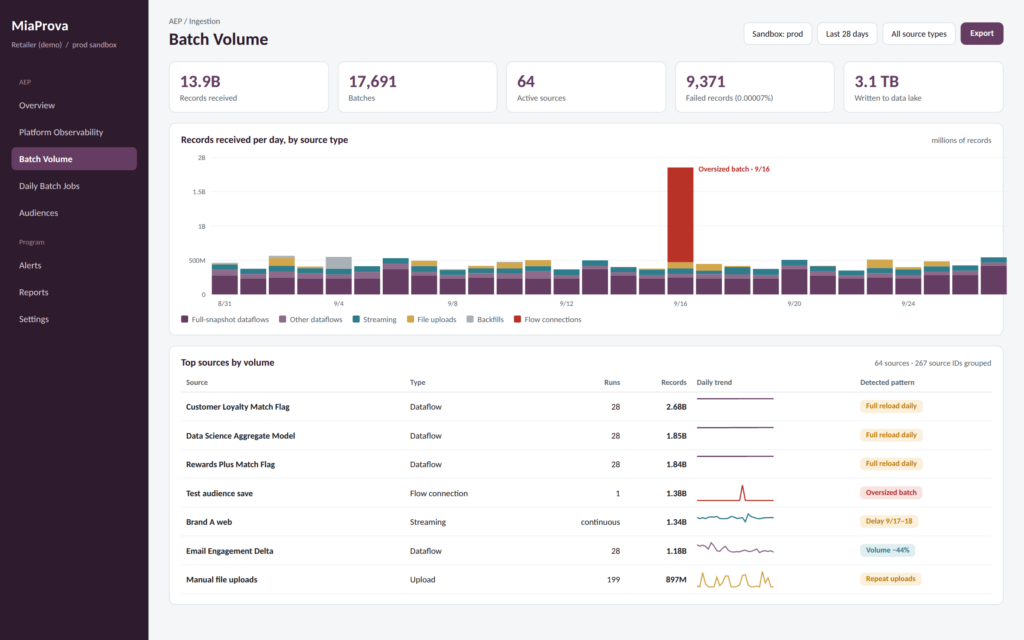Open Daily Batch Jobs
The width and height of the screenshot is (1024, 640).
coord(74,186)
